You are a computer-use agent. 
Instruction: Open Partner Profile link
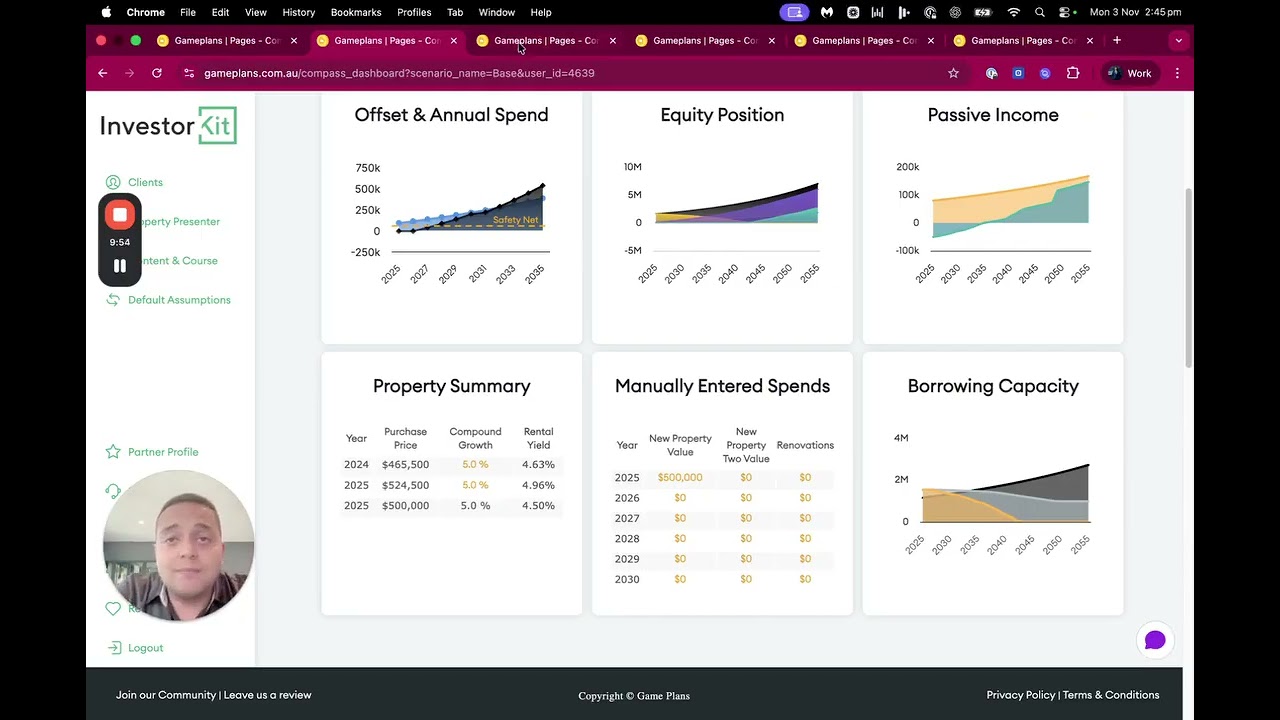coord(163,452)
